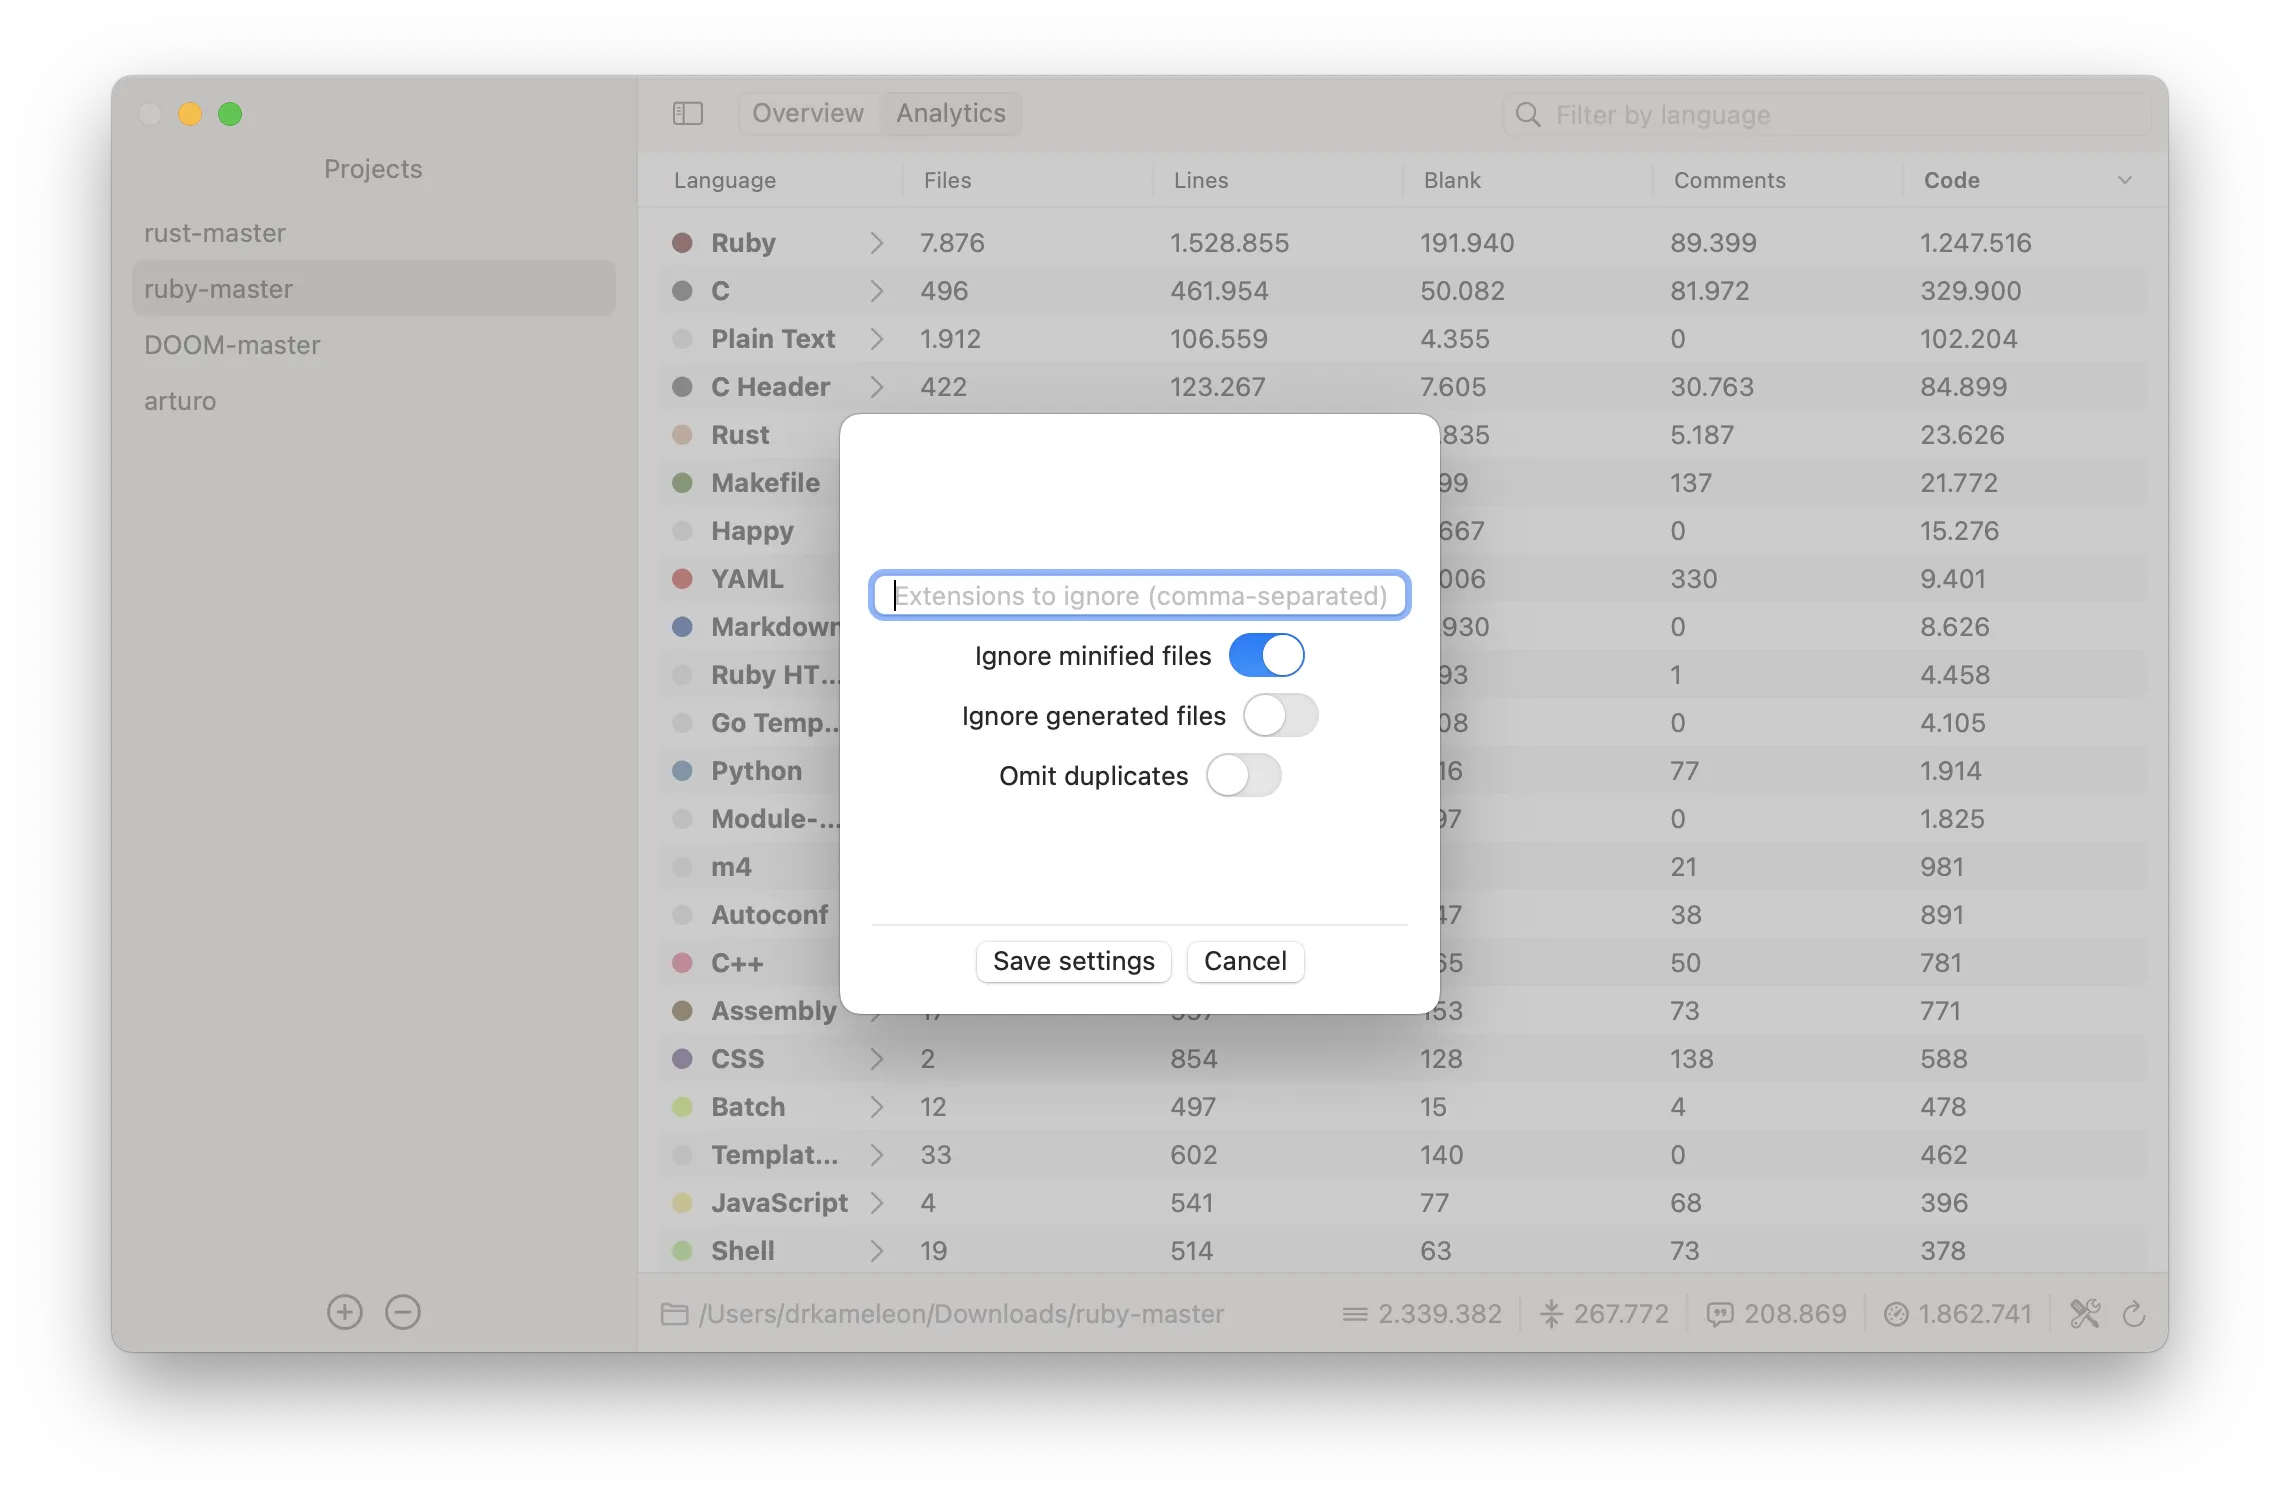Click the YAML red color dot
Image resolution: width=2280 pixels, height=1500 pixels.
pos(683,579)
